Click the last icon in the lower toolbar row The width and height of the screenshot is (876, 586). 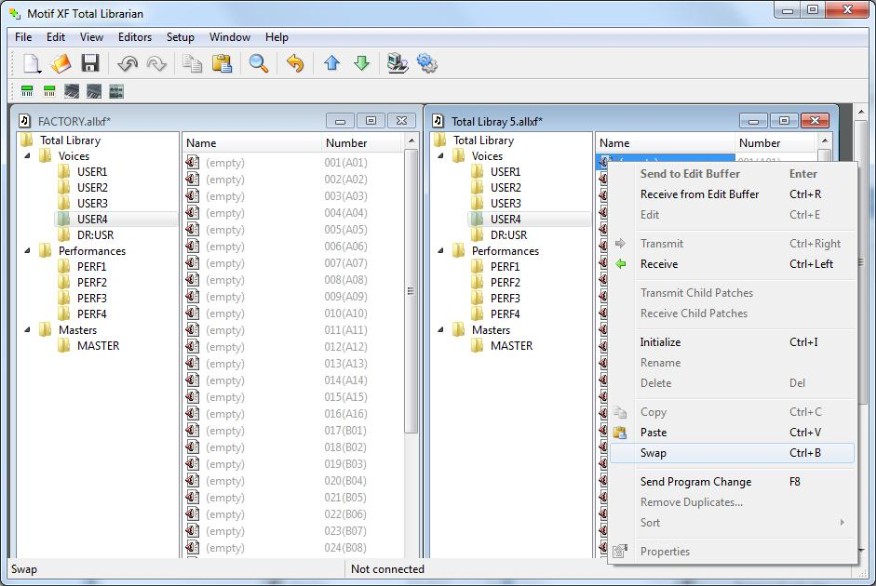116,91
